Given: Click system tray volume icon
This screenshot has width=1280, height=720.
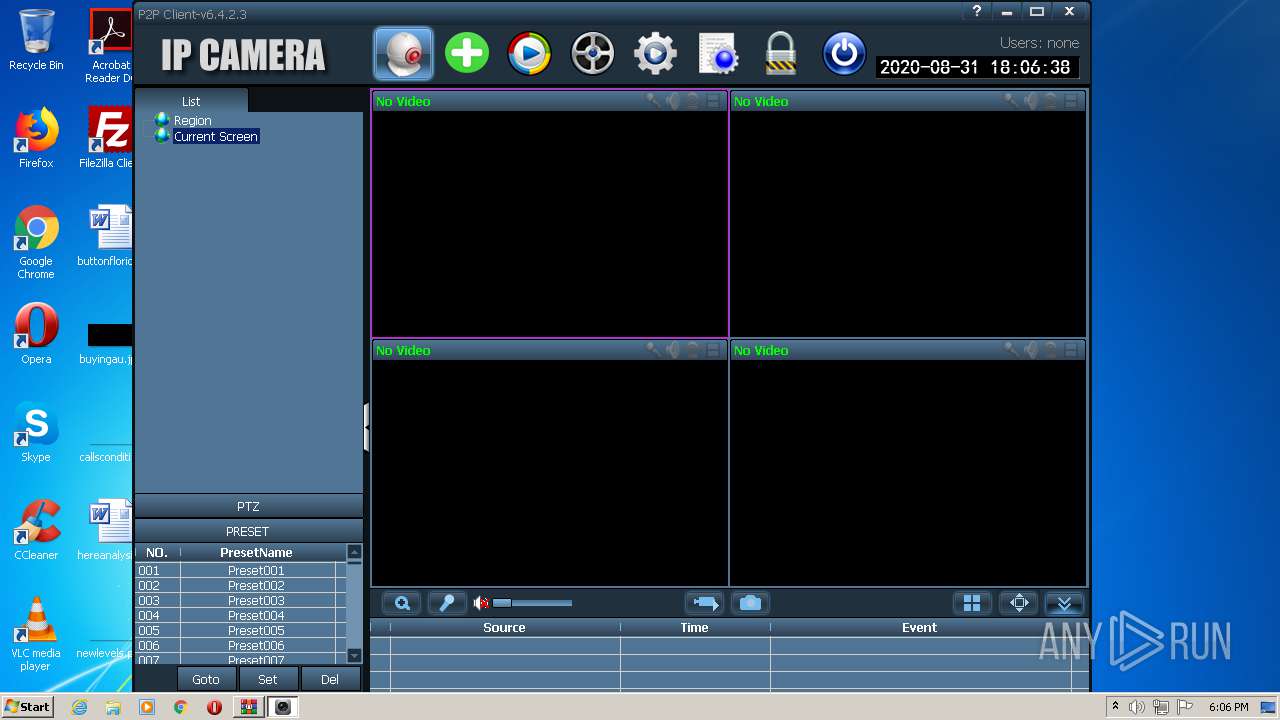Looking at the screenshot, I should point(1137,707).
